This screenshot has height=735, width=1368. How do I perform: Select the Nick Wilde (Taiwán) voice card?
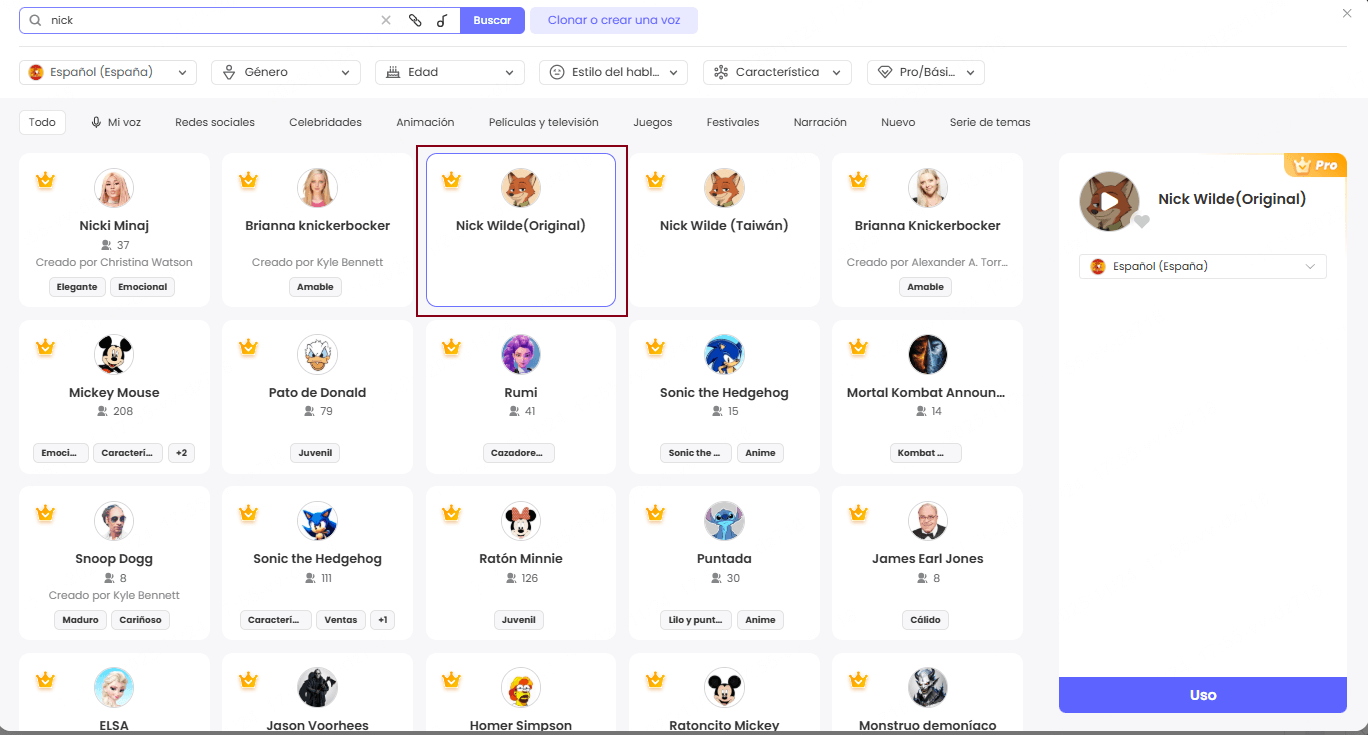pos(724,230)
